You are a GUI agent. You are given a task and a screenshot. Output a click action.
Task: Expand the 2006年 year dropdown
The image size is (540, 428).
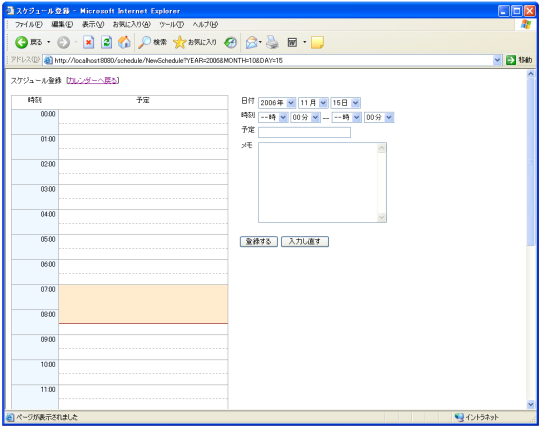tap(277, 103)
